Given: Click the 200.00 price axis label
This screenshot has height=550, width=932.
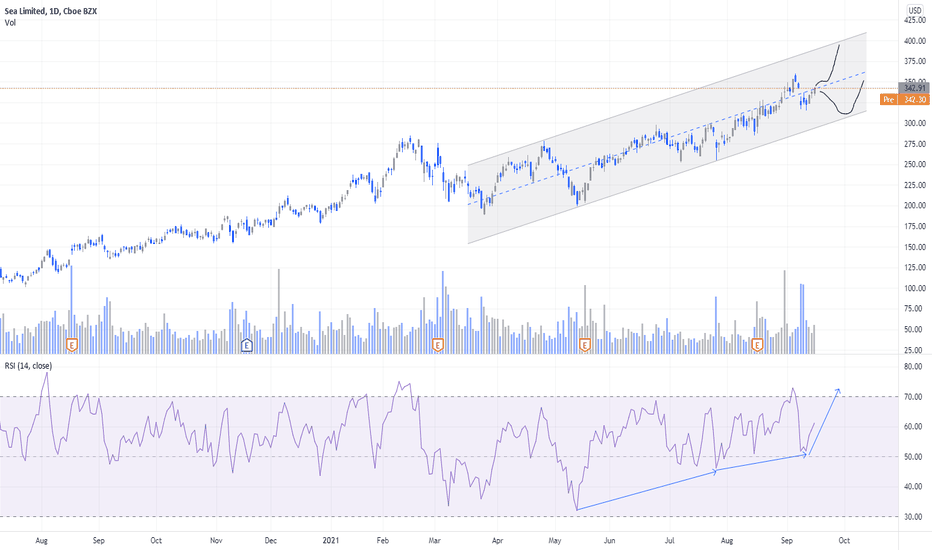Looking at the screenshot, I should tap(915, 205).
